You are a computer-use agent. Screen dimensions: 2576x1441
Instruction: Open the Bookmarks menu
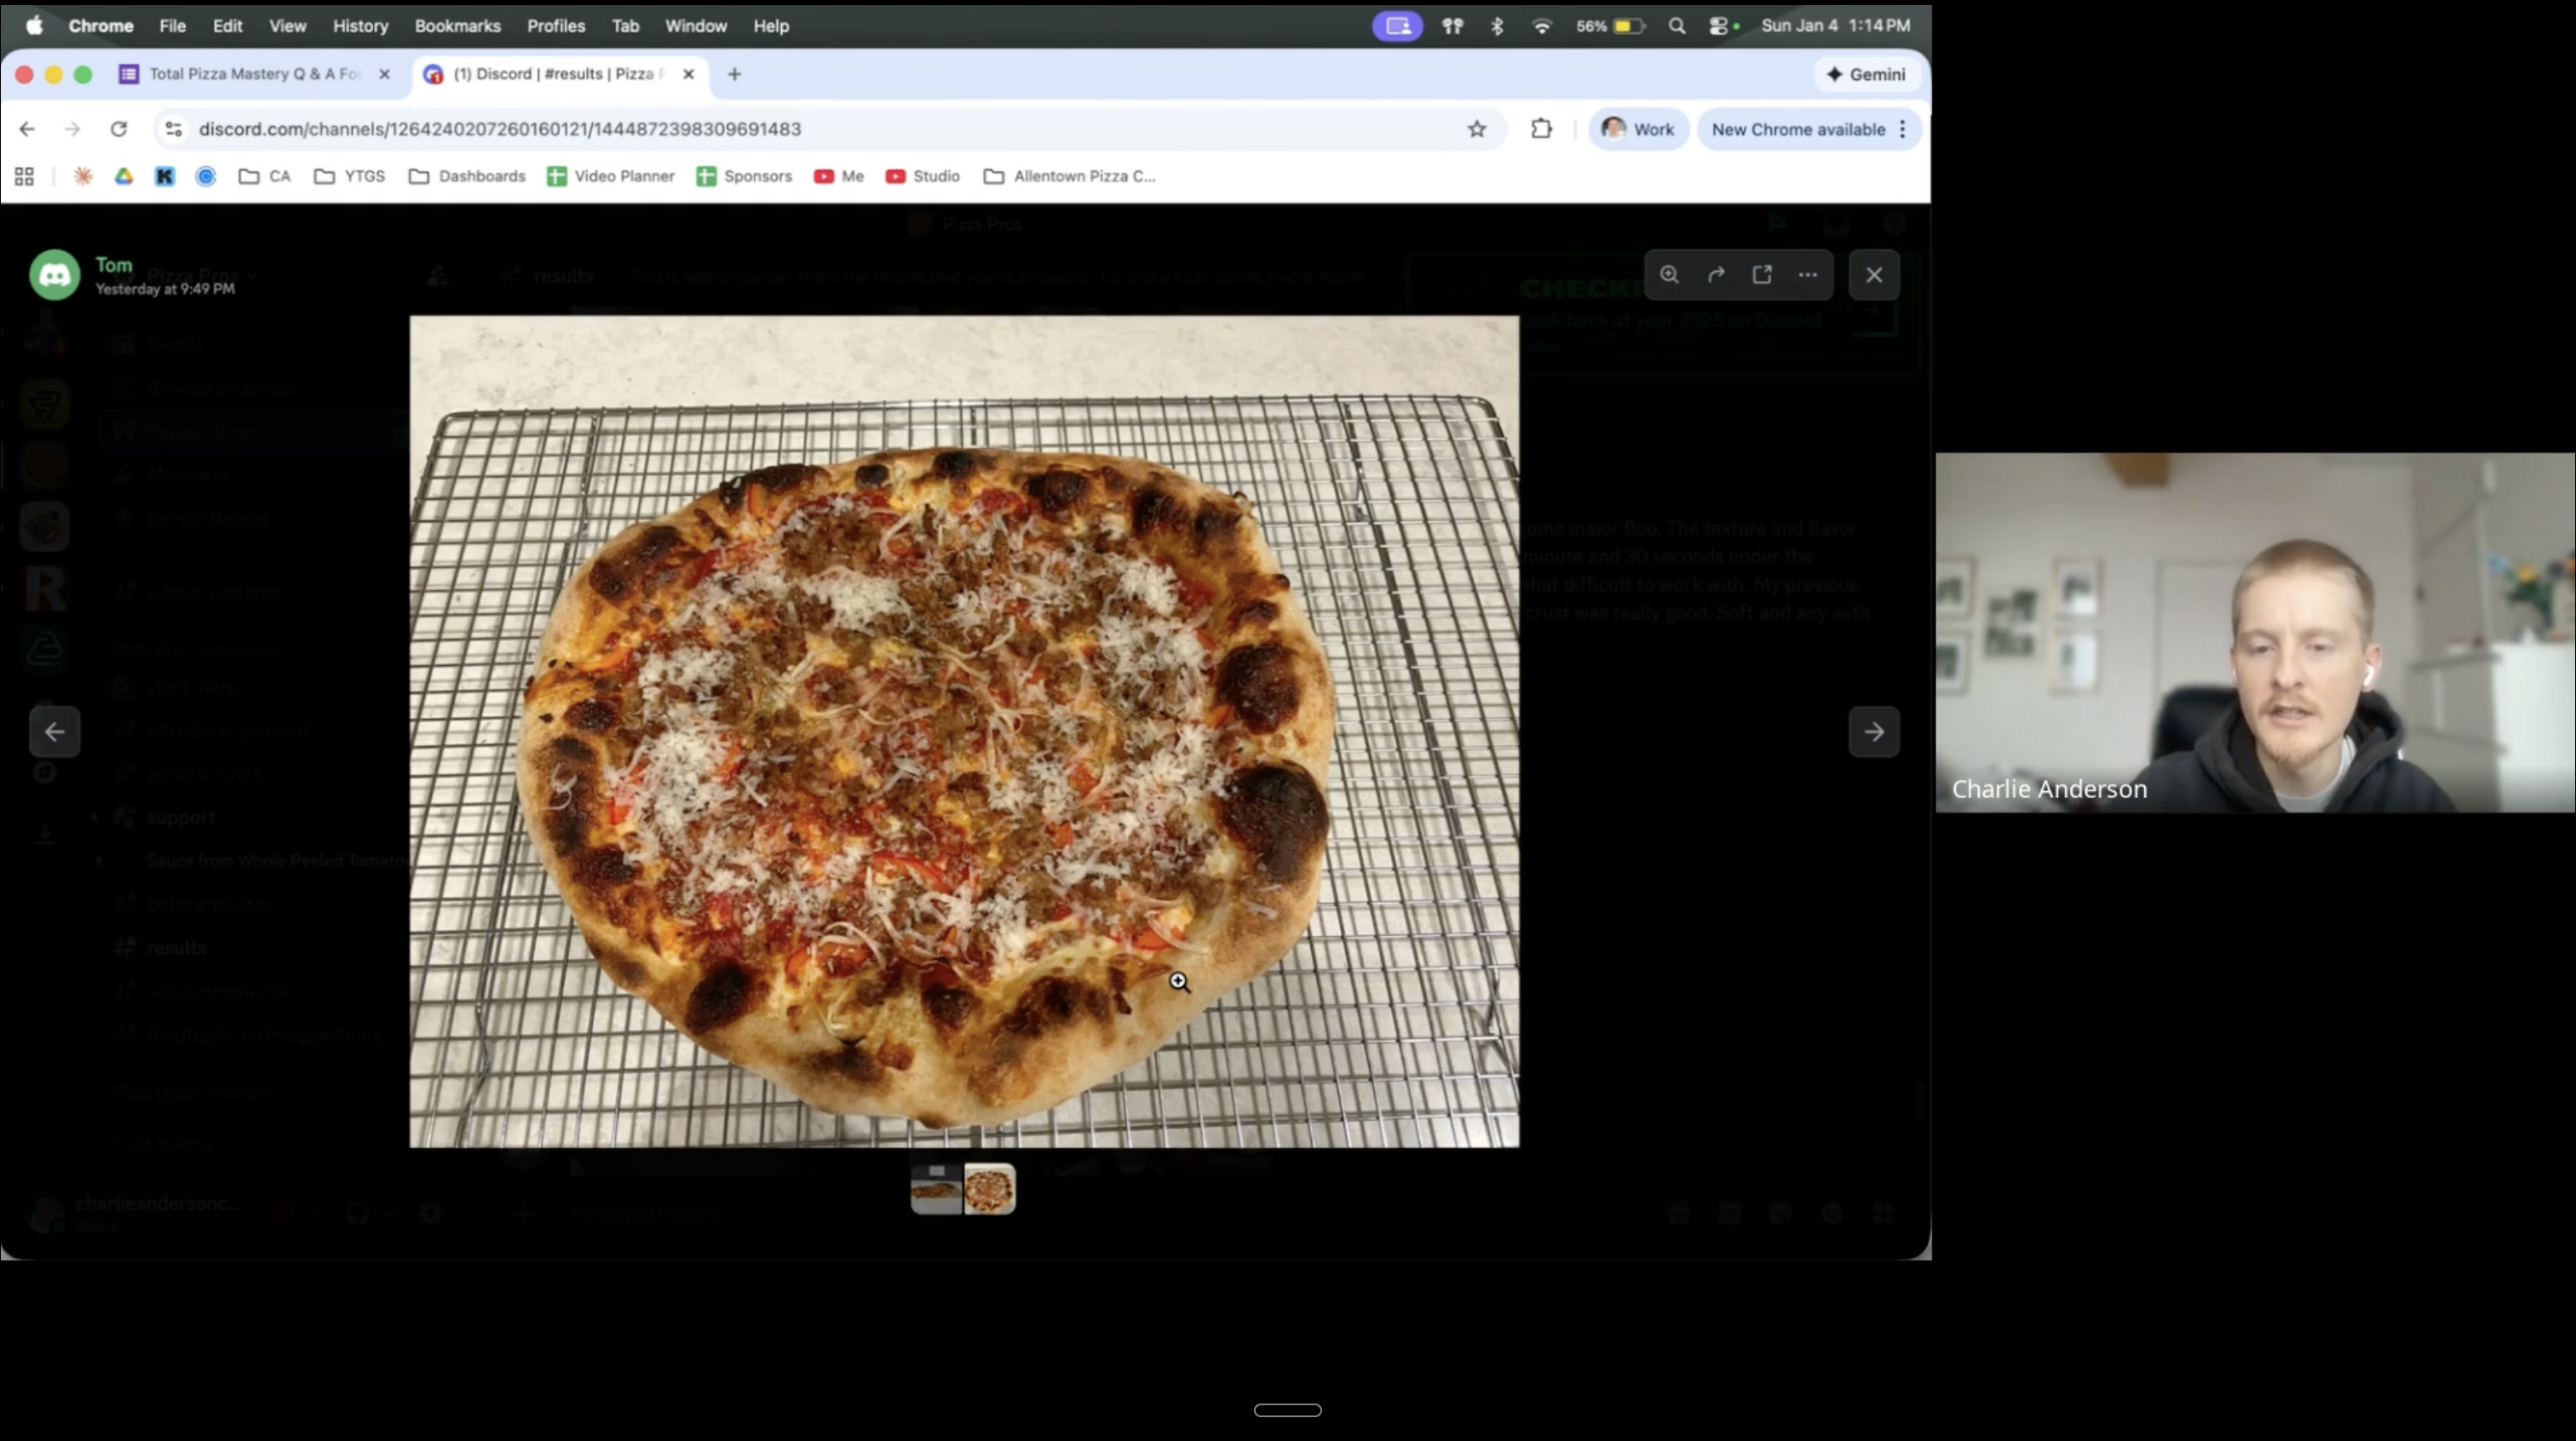[x=457, y=26]
